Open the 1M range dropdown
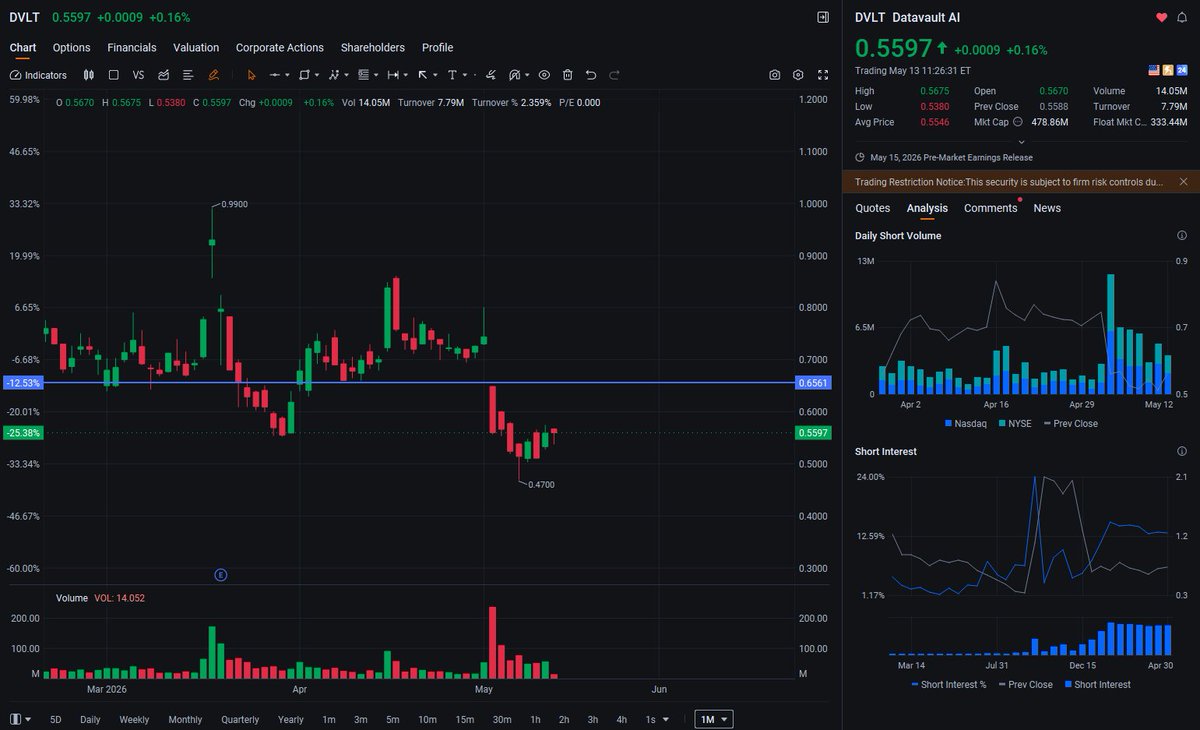Image resolution: width=1200 pixels, height=730 pixels. 715,719
